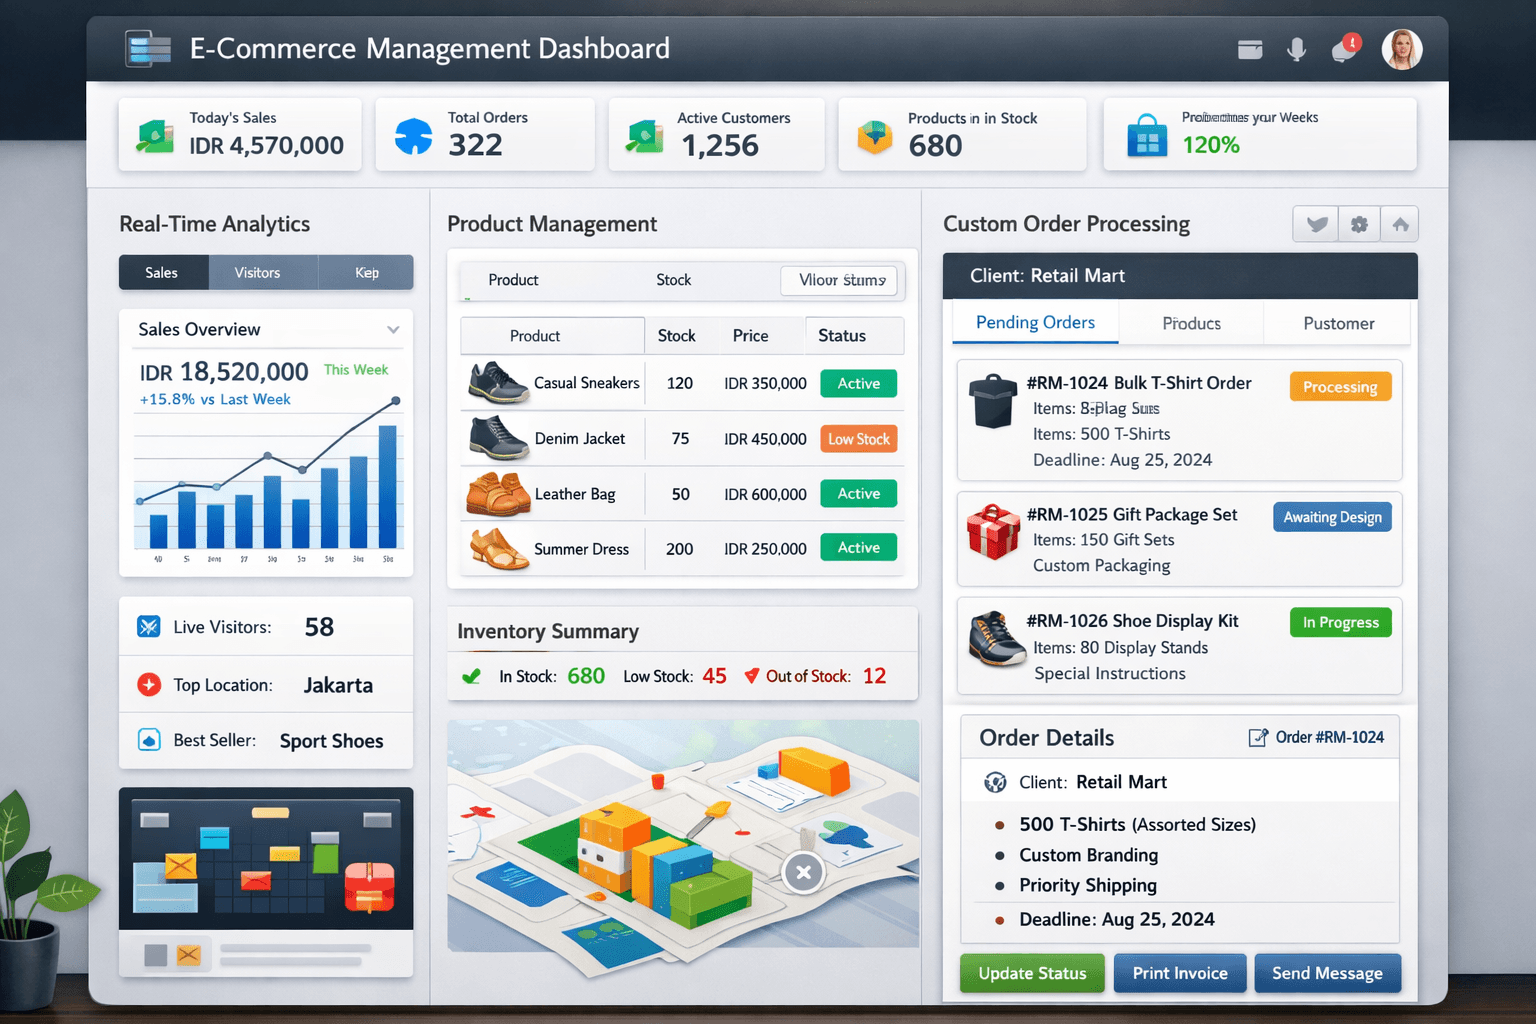Viewport: 1536px width, 1024px height.
Task: Open the View Status filter in Product Management
Action: [x=839, y=281]
